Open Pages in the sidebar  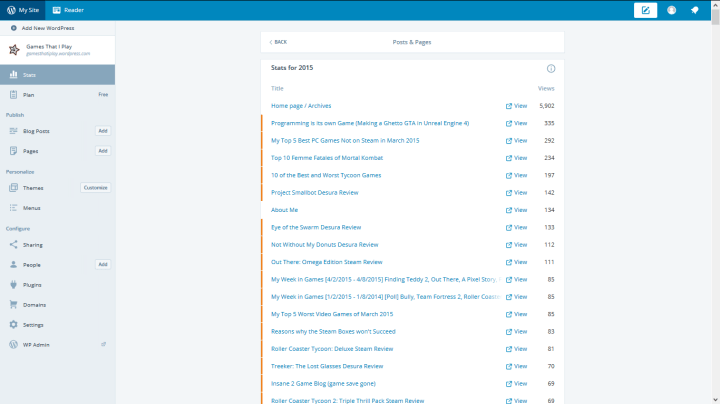click(x=30, y=151)
